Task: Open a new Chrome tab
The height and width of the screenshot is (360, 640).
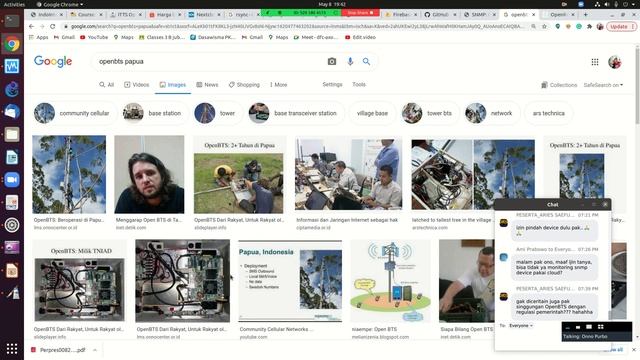Action: pos(585,14)
